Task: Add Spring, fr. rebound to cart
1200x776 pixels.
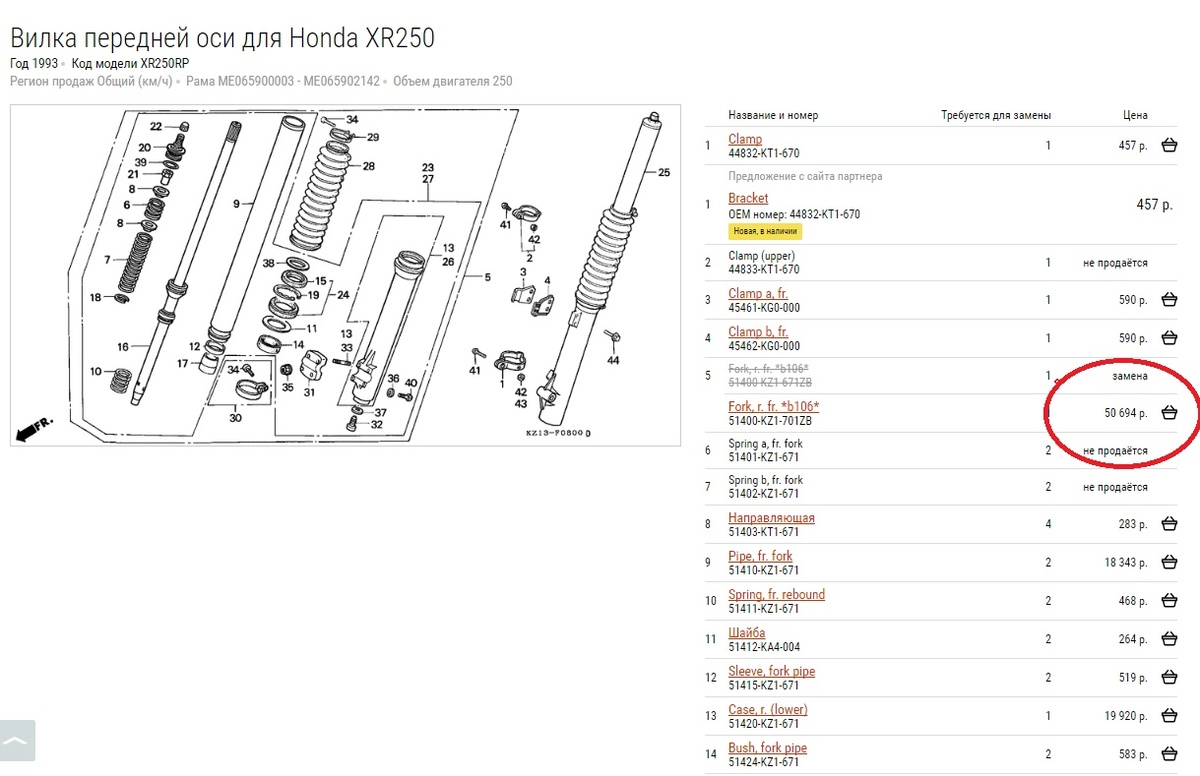Action: pos(1169,601)
